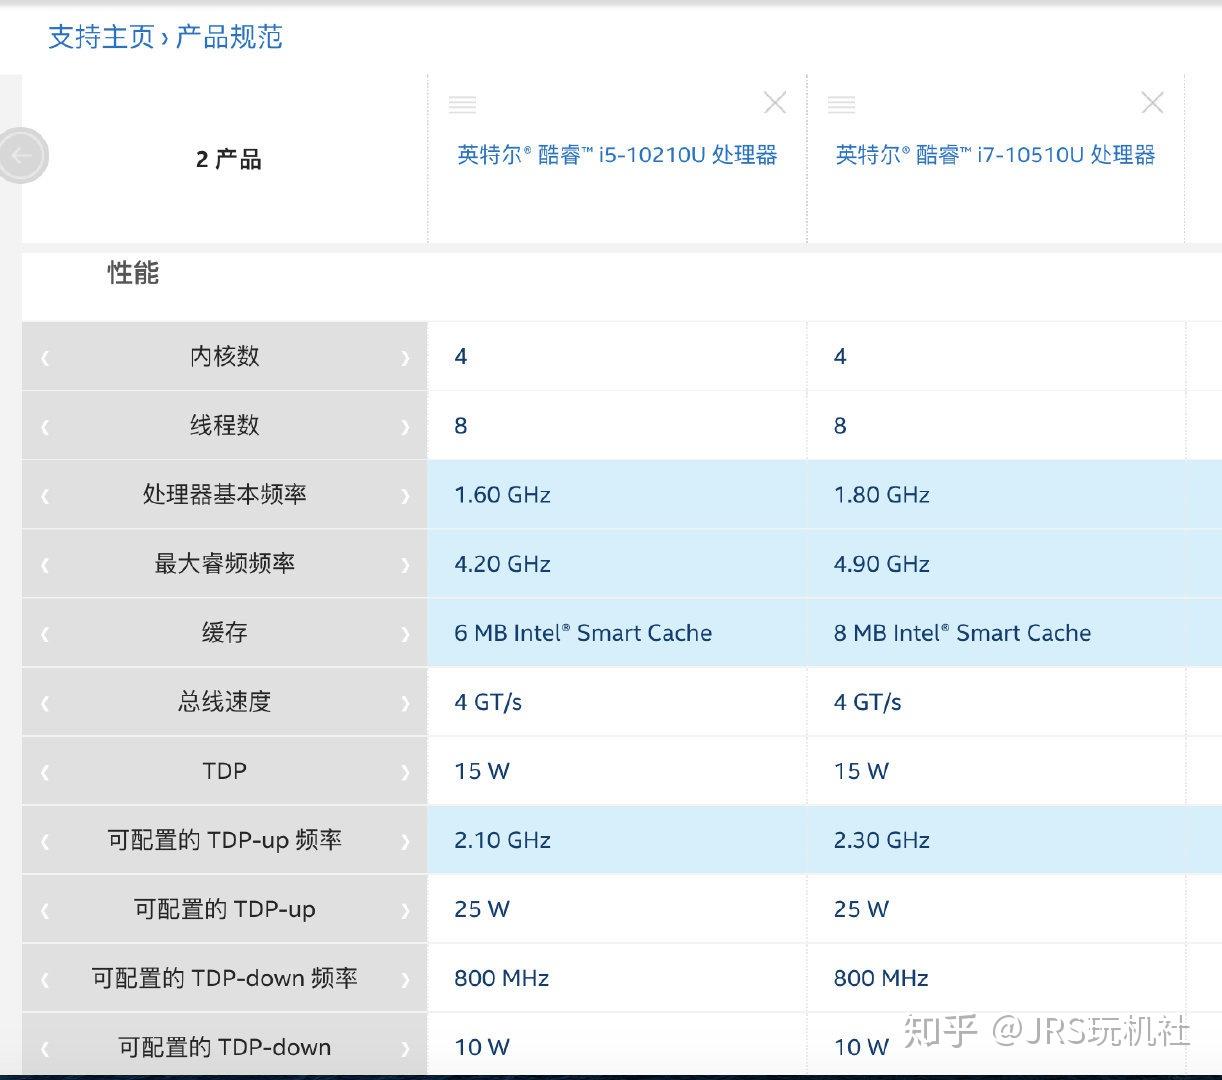Expand the 可配置的 TDP-up 频率 row
1222x1080 pixels.
pos(224,840)
